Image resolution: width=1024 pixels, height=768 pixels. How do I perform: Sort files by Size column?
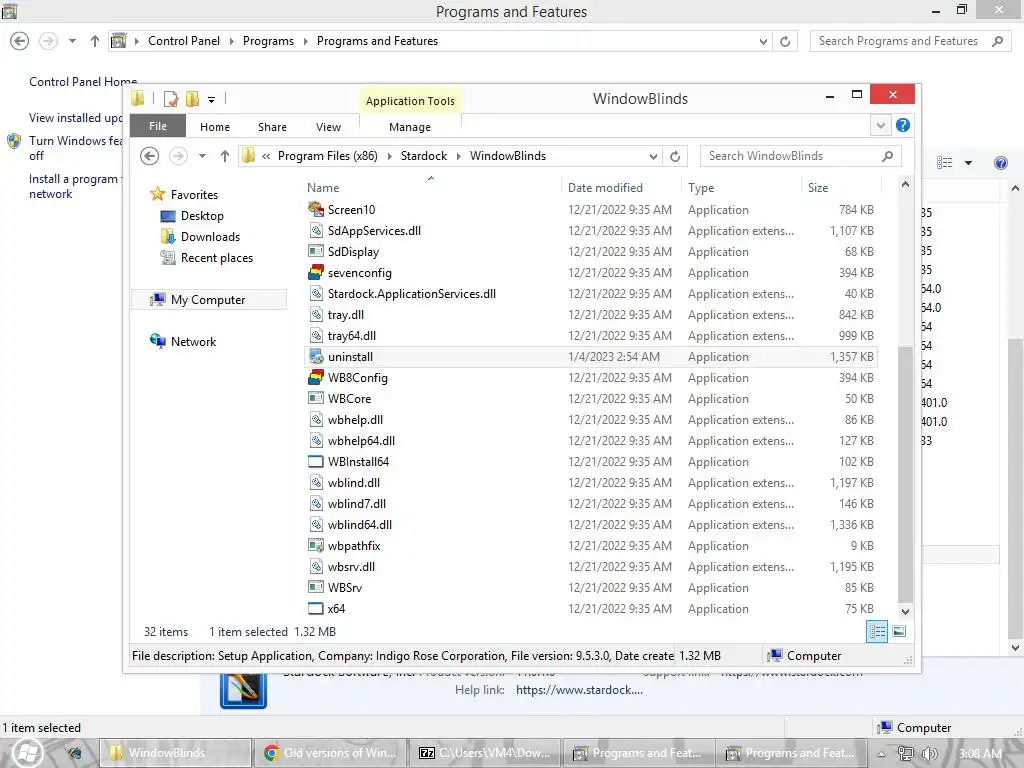818,187
